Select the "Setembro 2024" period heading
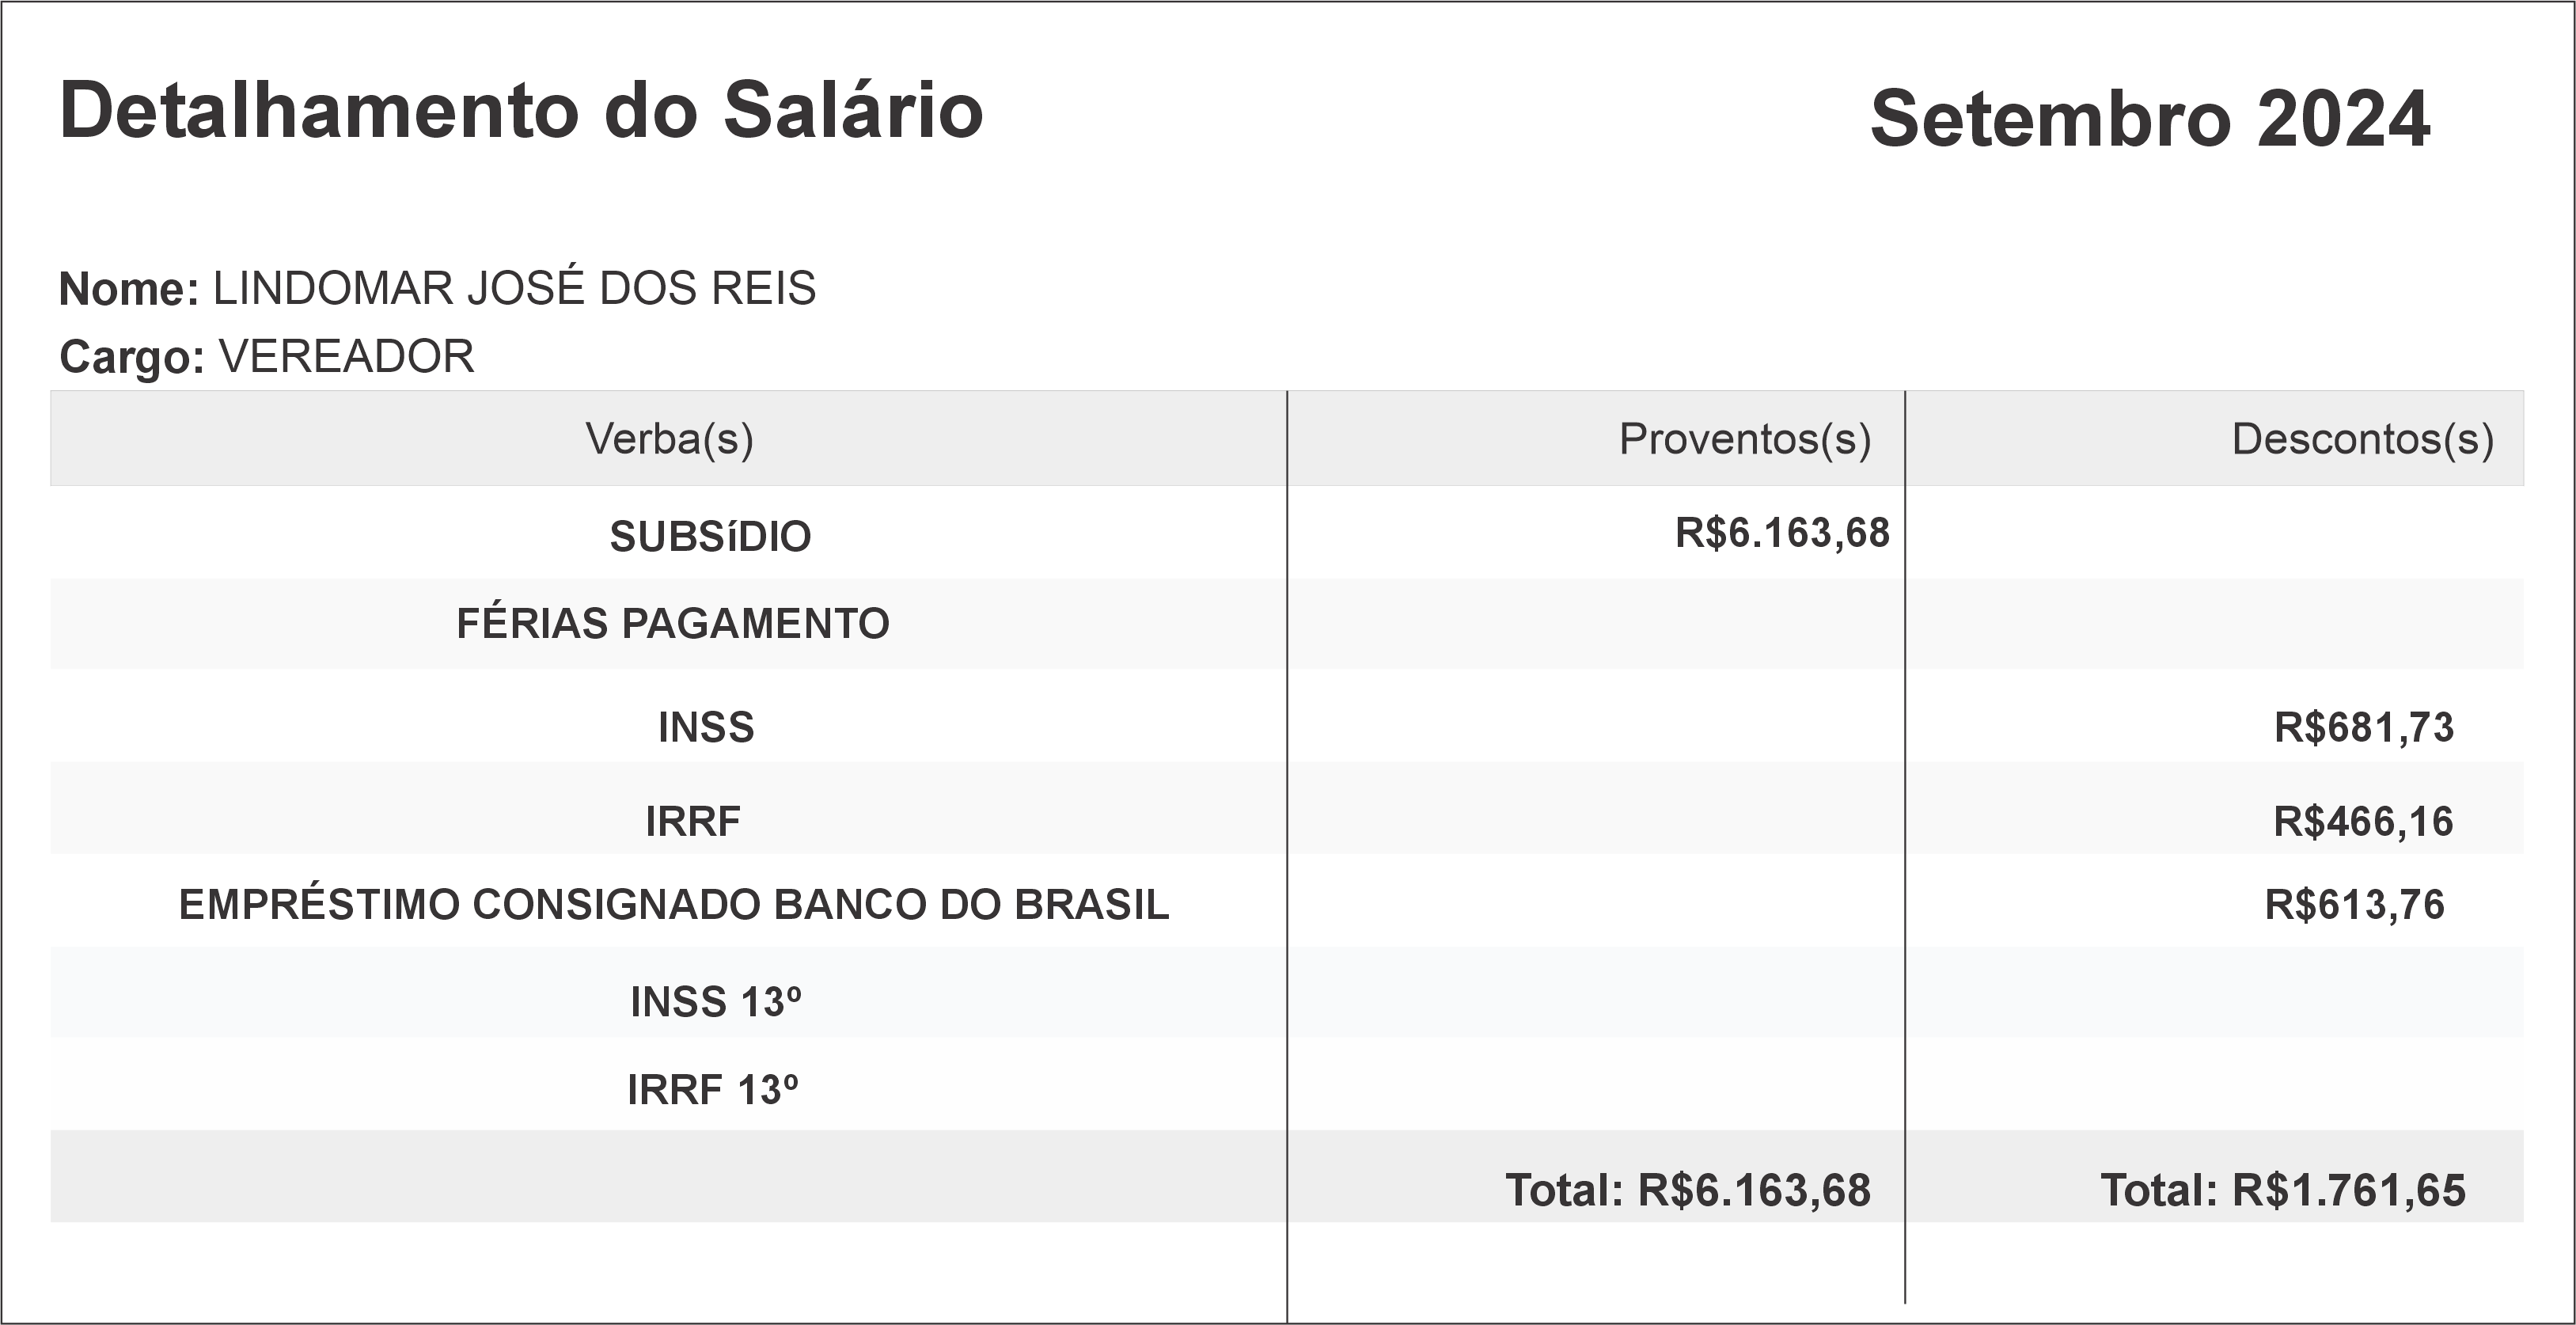This screenshot has height=1325, width=2576. point(2149,119)
